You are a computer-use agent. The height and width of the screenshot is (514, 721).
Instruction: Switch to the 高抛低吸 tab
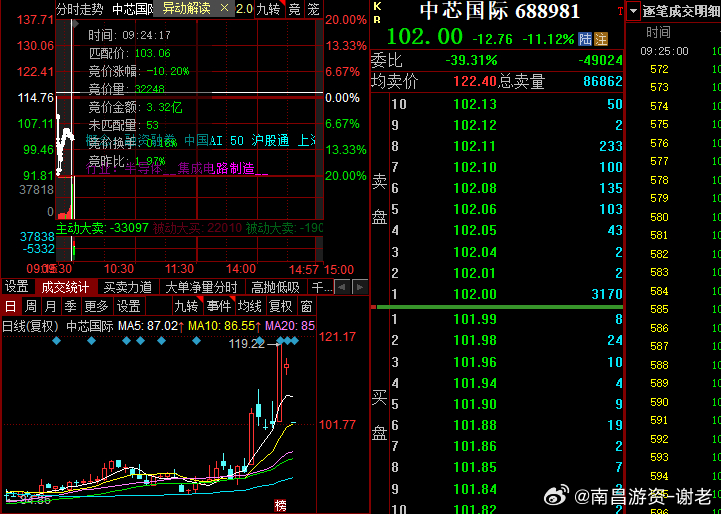(x=275, y=287)
